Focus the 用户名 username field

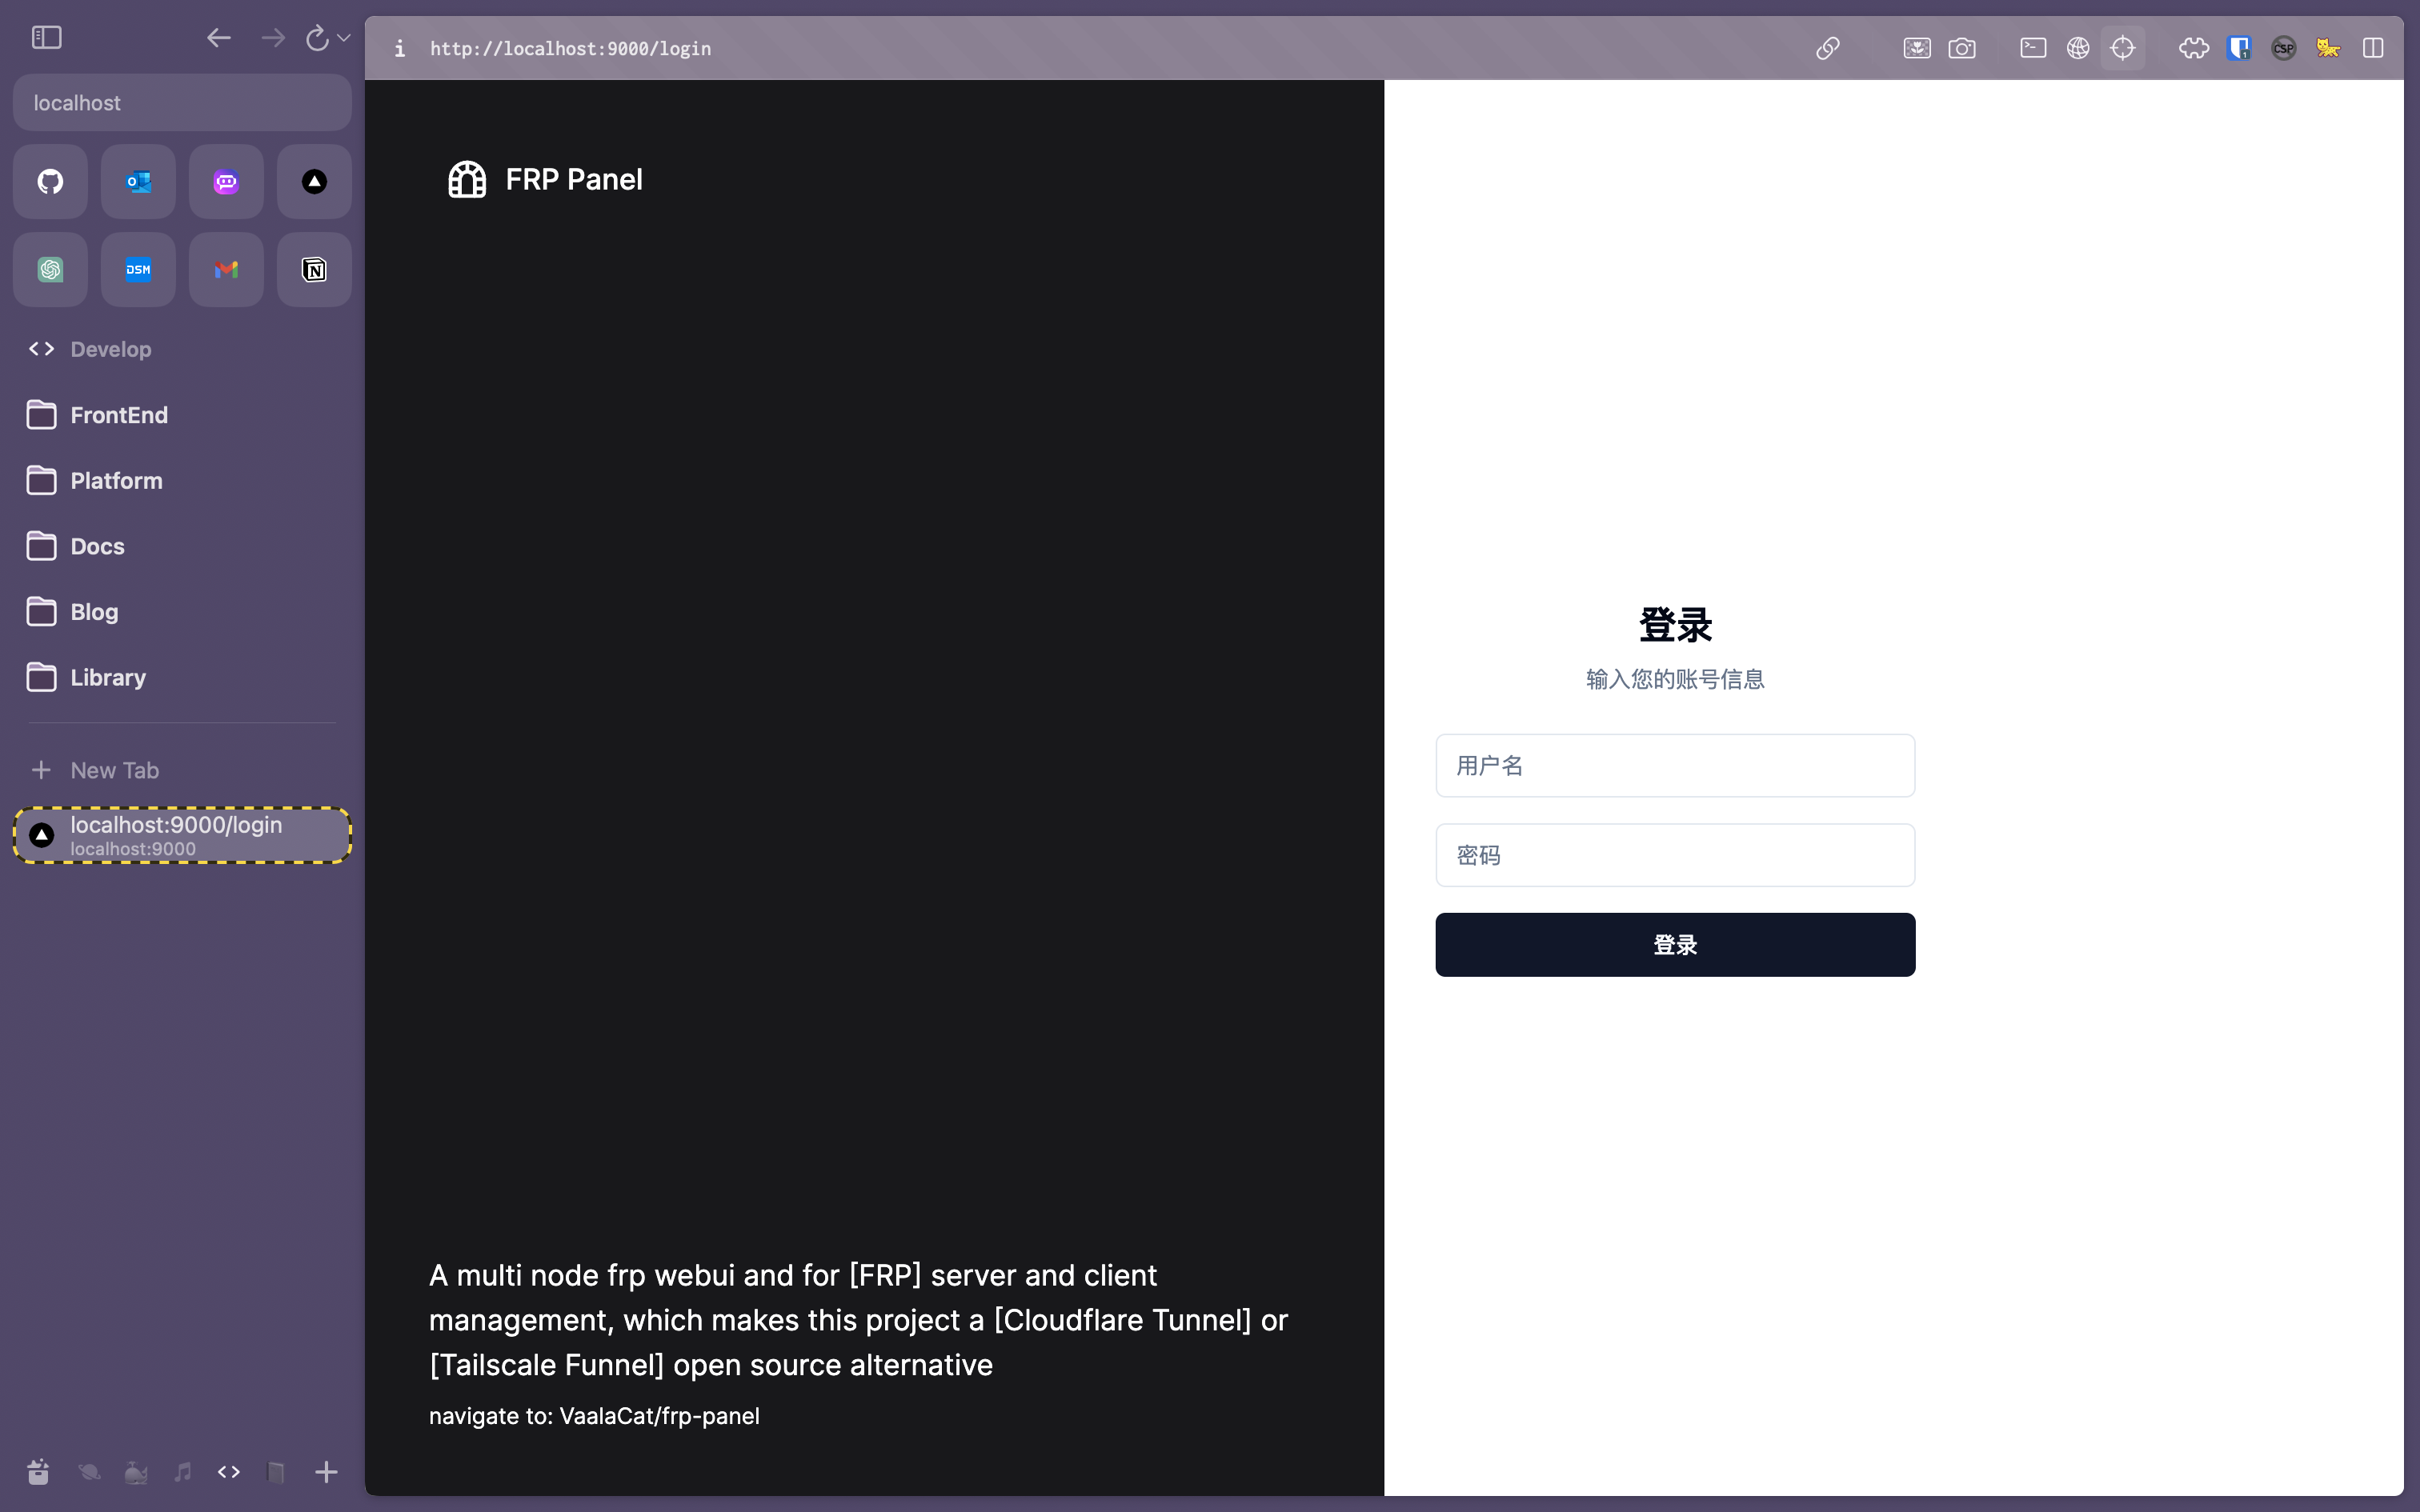pyautogui.click(x=1675, y=766)
